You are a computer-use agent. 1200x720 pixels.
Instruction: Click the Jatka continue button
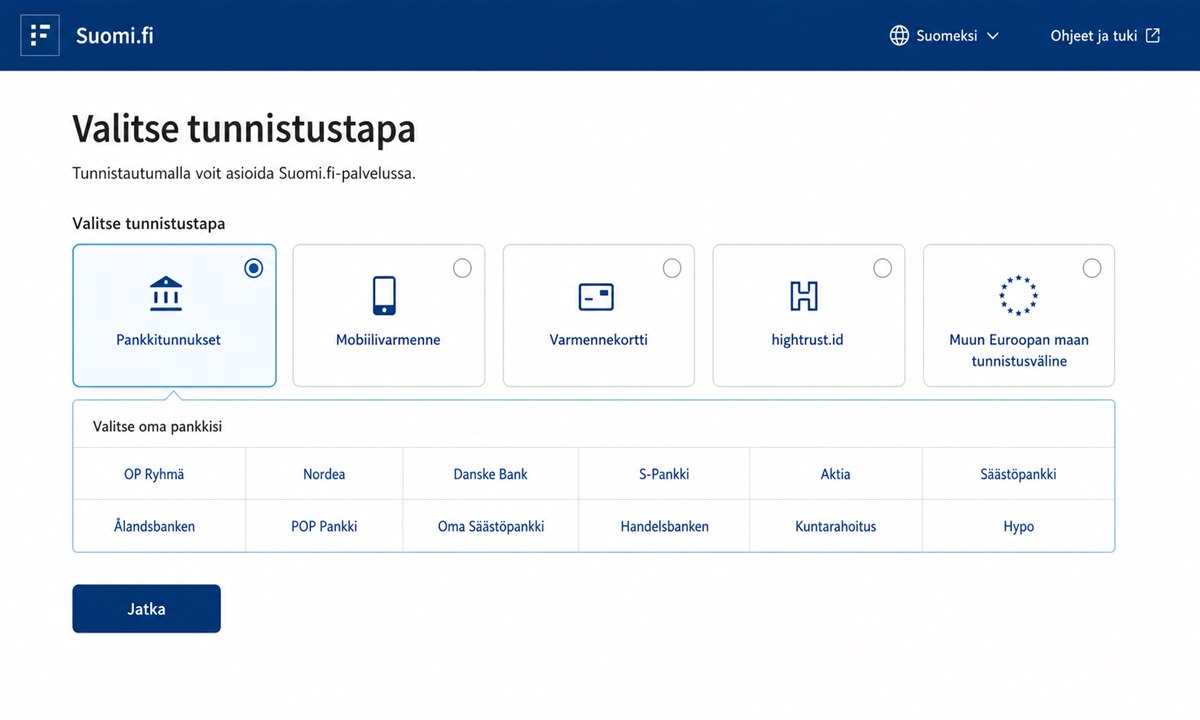click(146, 609)
